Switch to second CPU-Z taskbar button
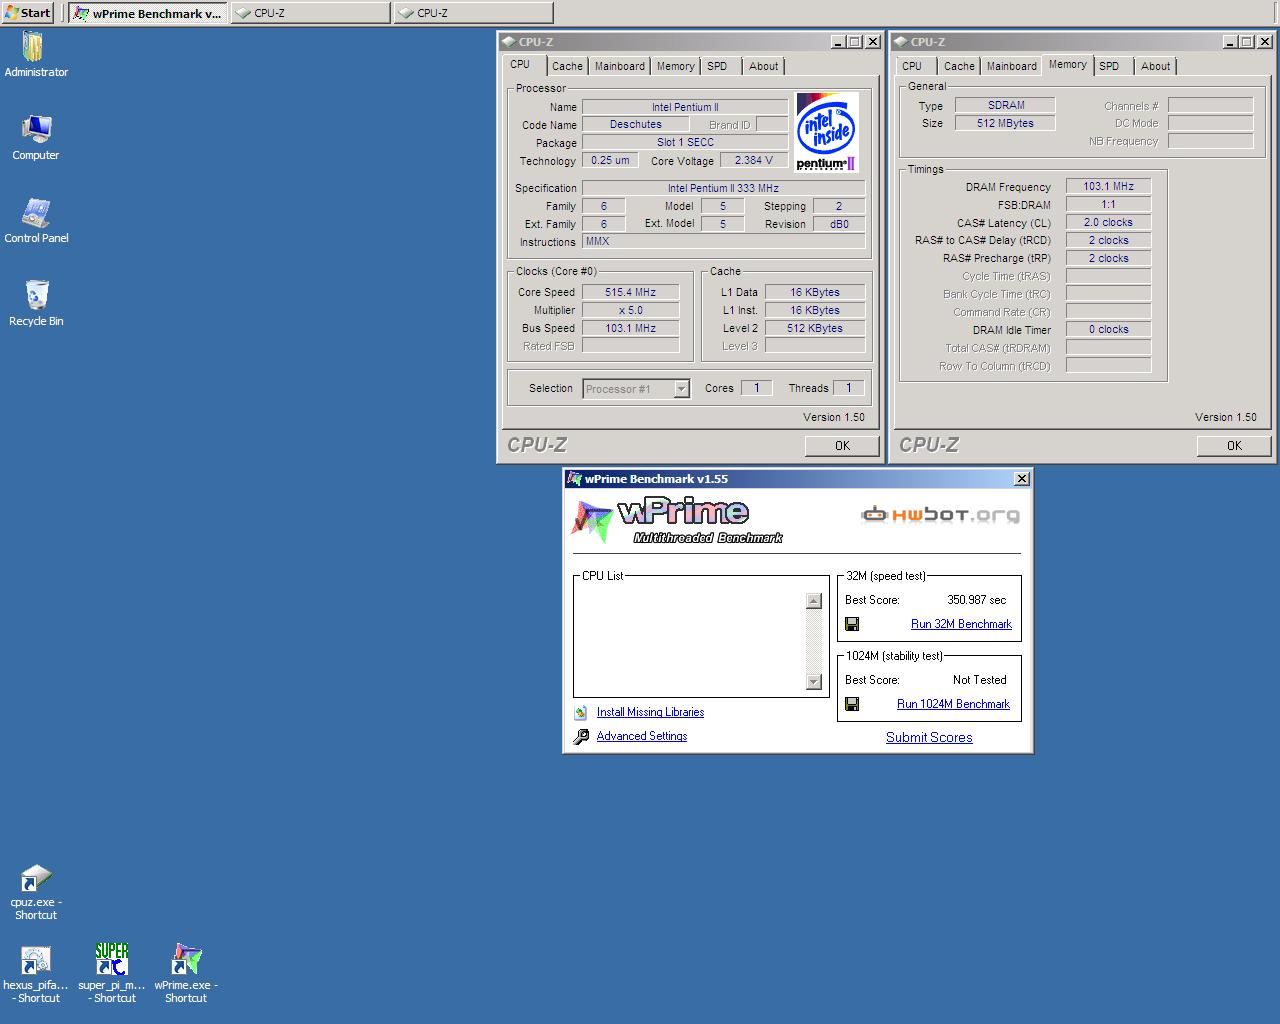Screen dimensions: 1280x1024 point(474,13)
